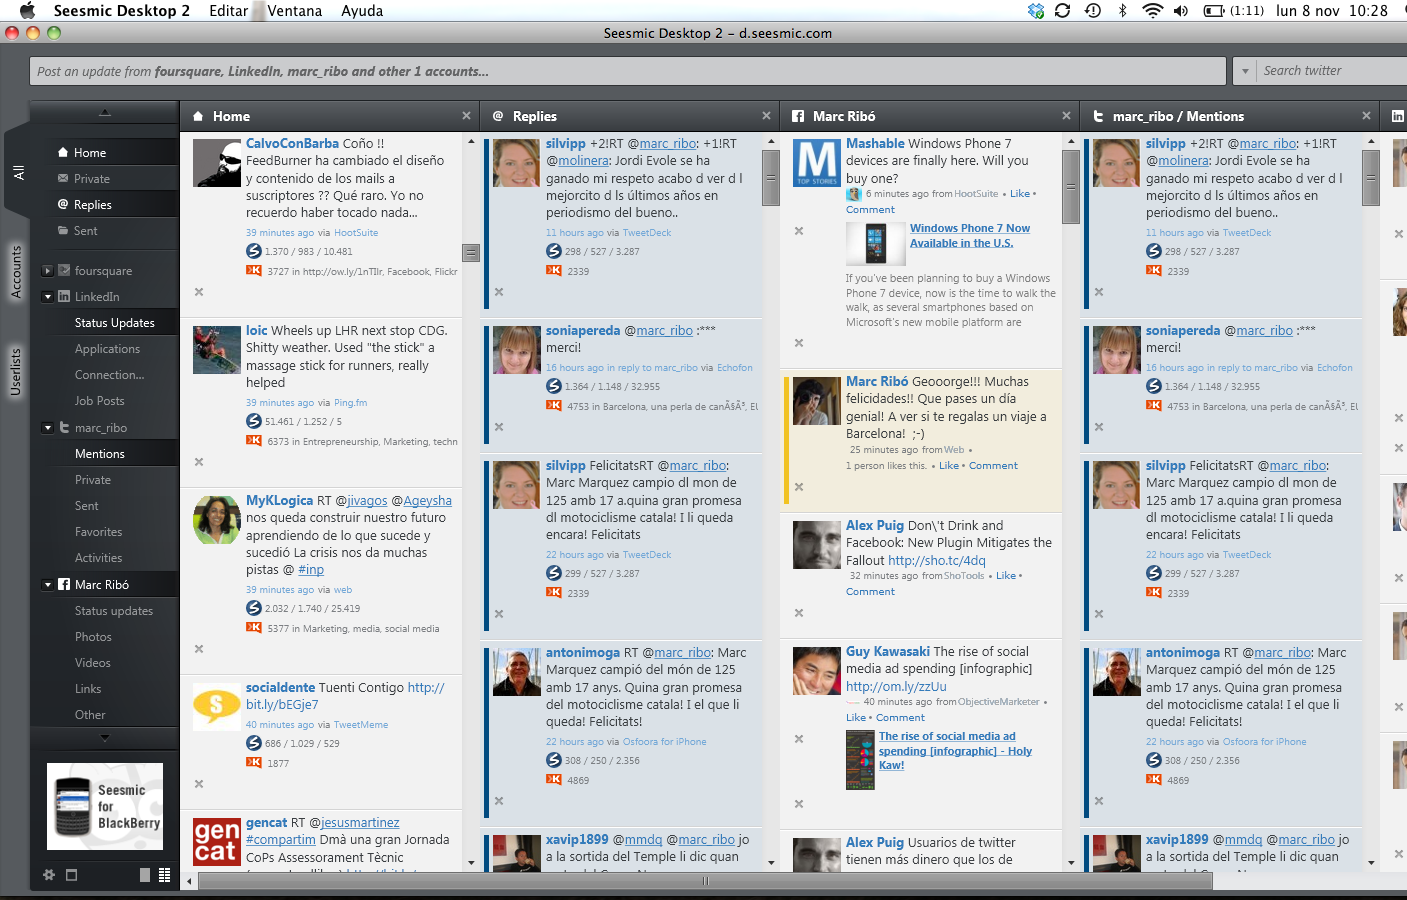The height and width of the screenshot is (900, 1407).
Task: Open CalvoConBarba's avatar
Action: click(217, 163)
